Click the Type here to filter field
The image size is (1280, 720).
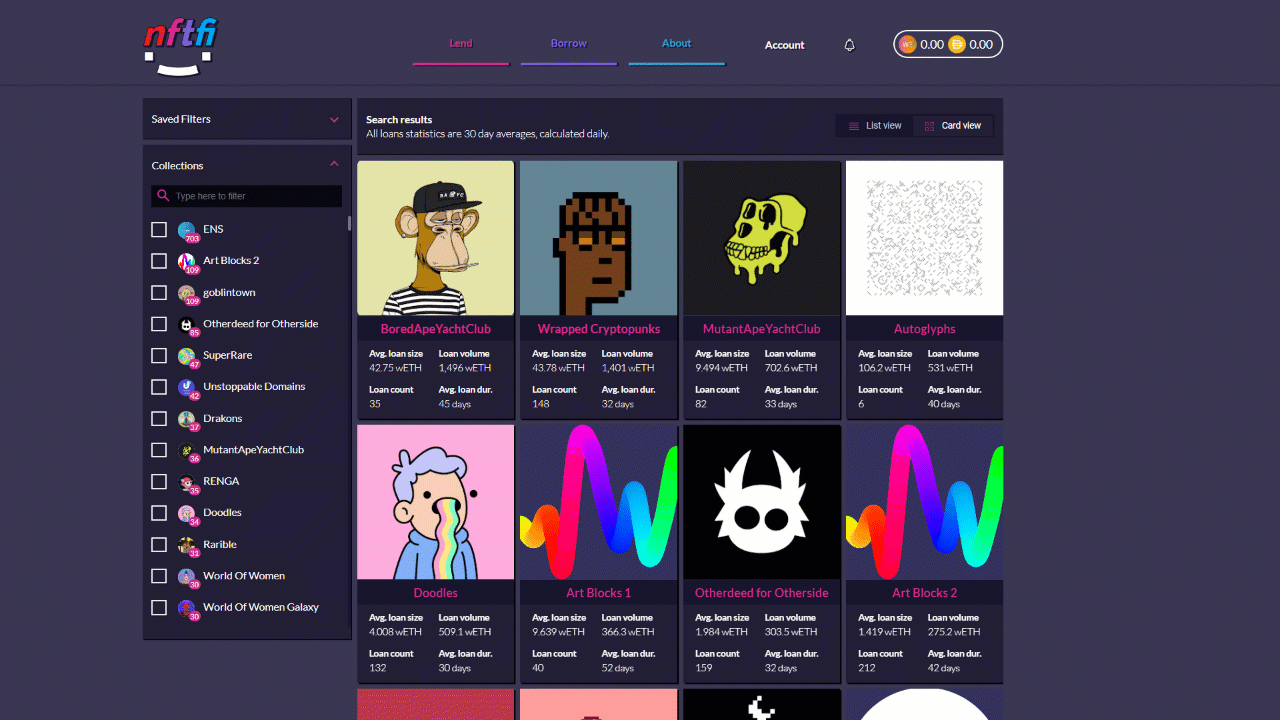tap(247, 196)
